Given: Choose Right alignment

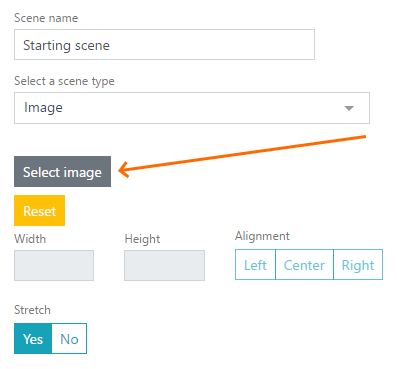Looking at the screenshot, I should pos(358,265).
